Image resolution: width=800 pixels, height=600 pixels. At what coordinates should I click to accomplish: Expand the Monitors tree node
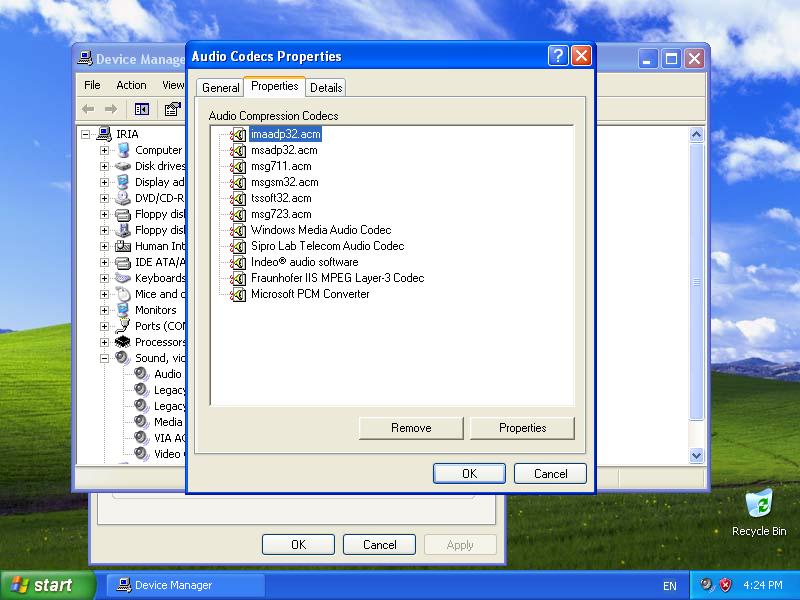point(104,310)
